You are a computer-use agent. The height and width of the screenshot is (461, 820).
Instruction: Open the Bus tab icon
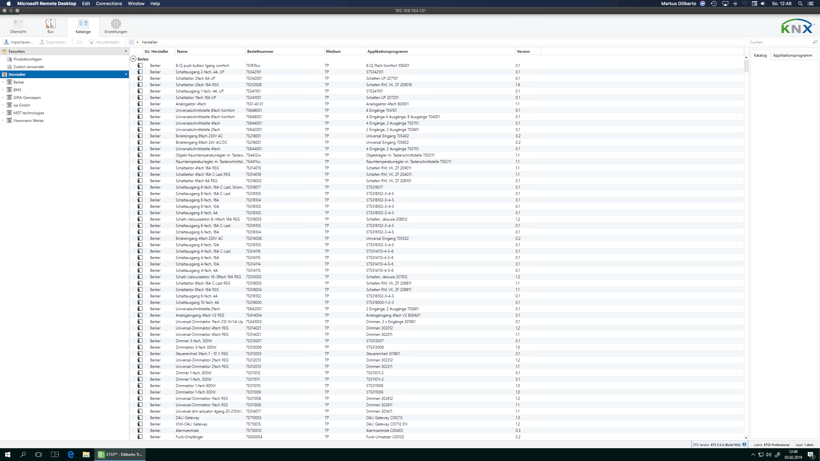[50, 24]
